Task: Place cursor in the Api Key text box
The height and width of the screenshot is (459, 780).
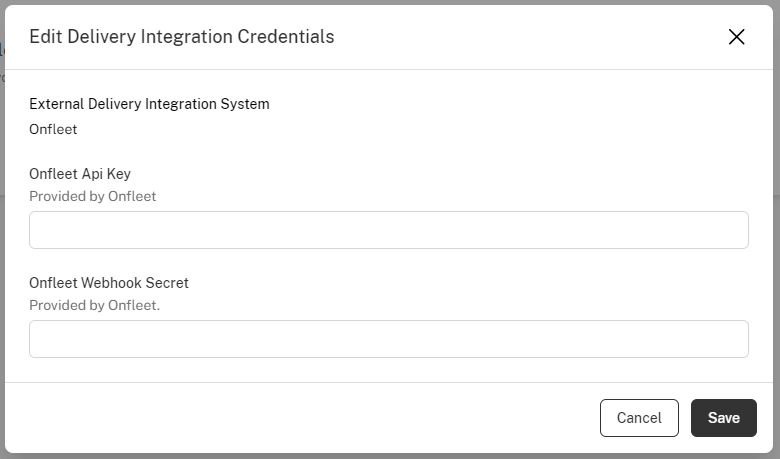Action: [388, 230]
